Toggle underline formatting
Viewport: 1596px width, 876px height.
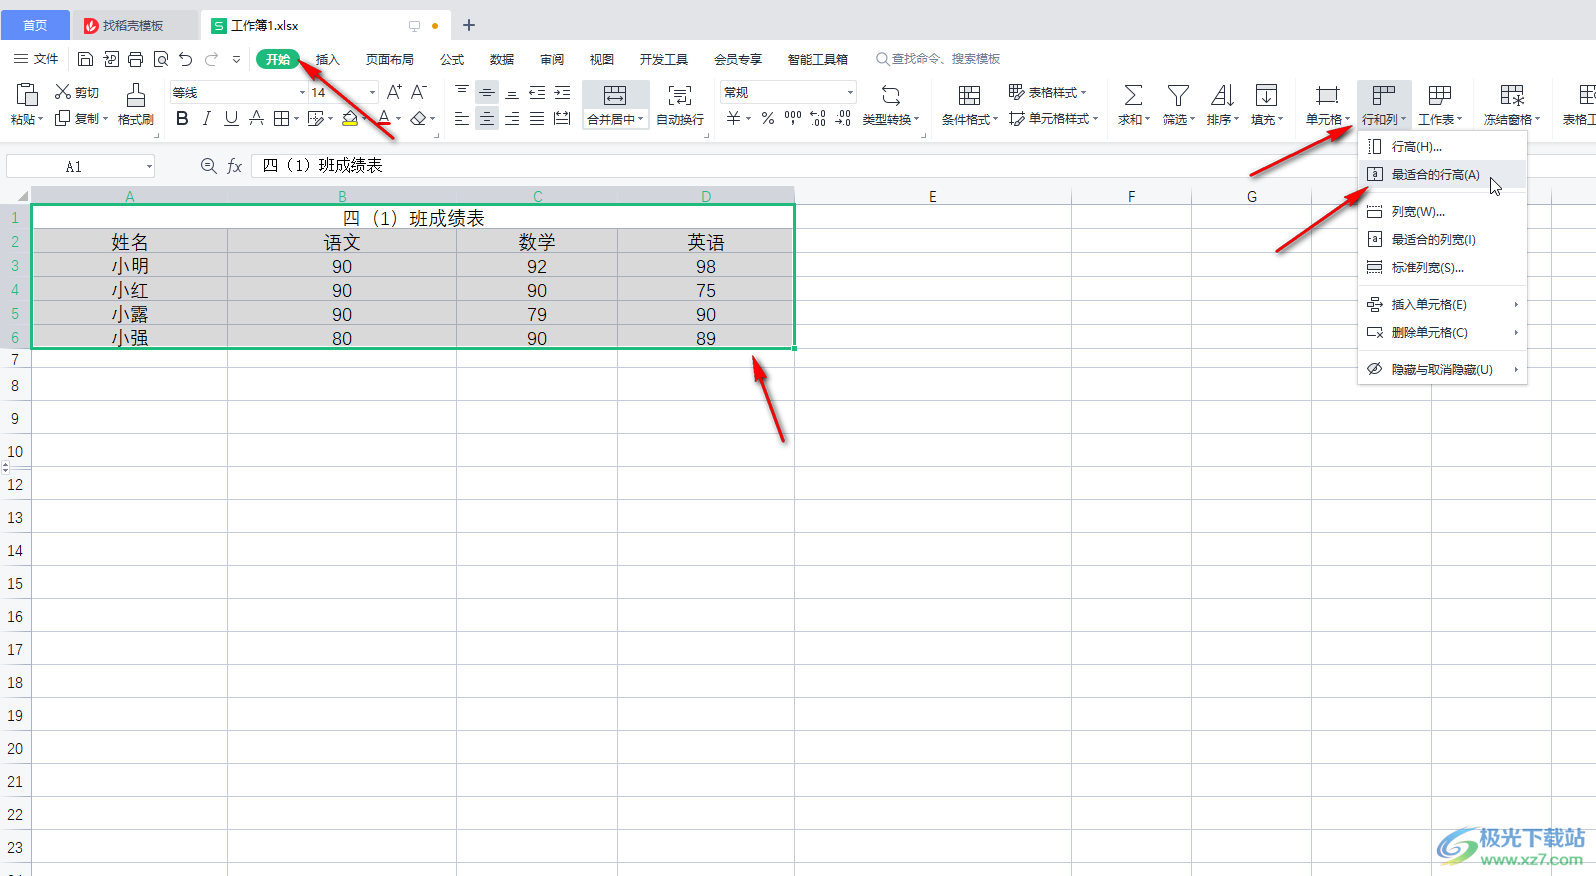(x=231, y=118)
